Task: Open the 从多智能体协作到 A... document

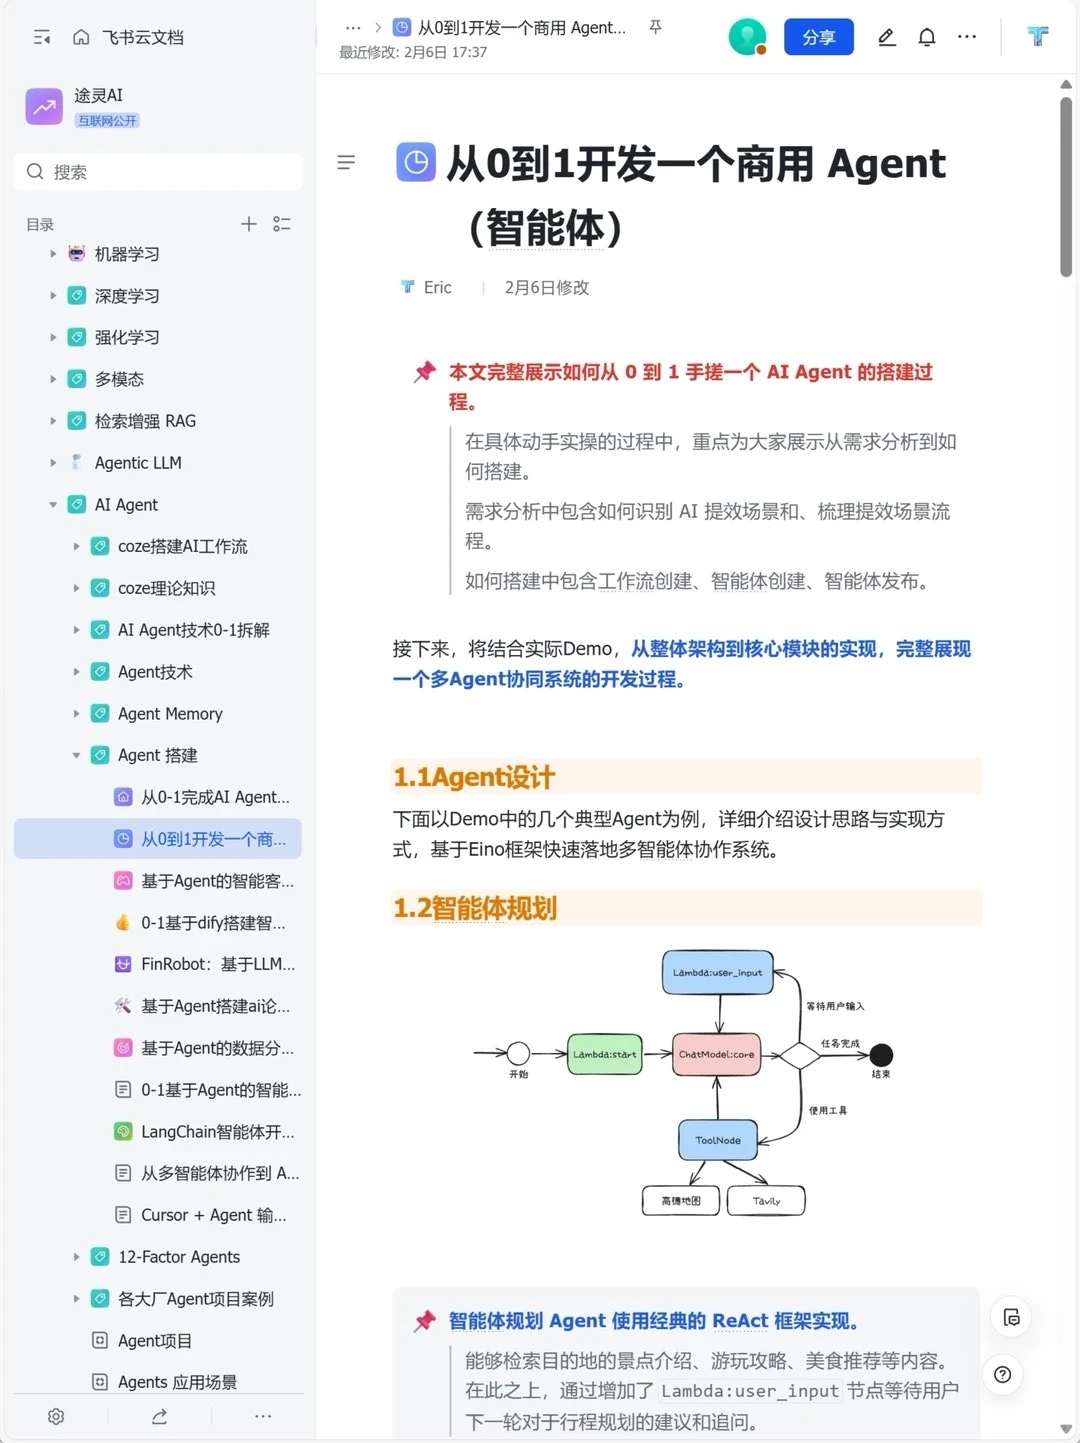Action: (x=220, y=1173)
